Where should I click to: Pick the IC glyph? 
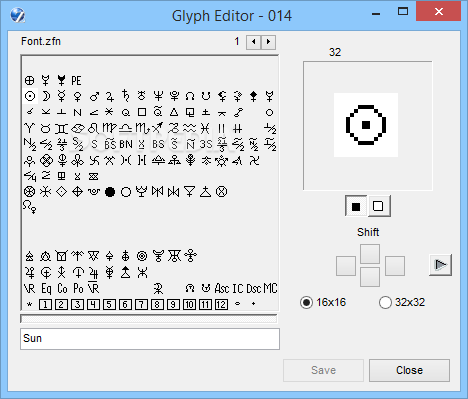(x=238, y=288)
